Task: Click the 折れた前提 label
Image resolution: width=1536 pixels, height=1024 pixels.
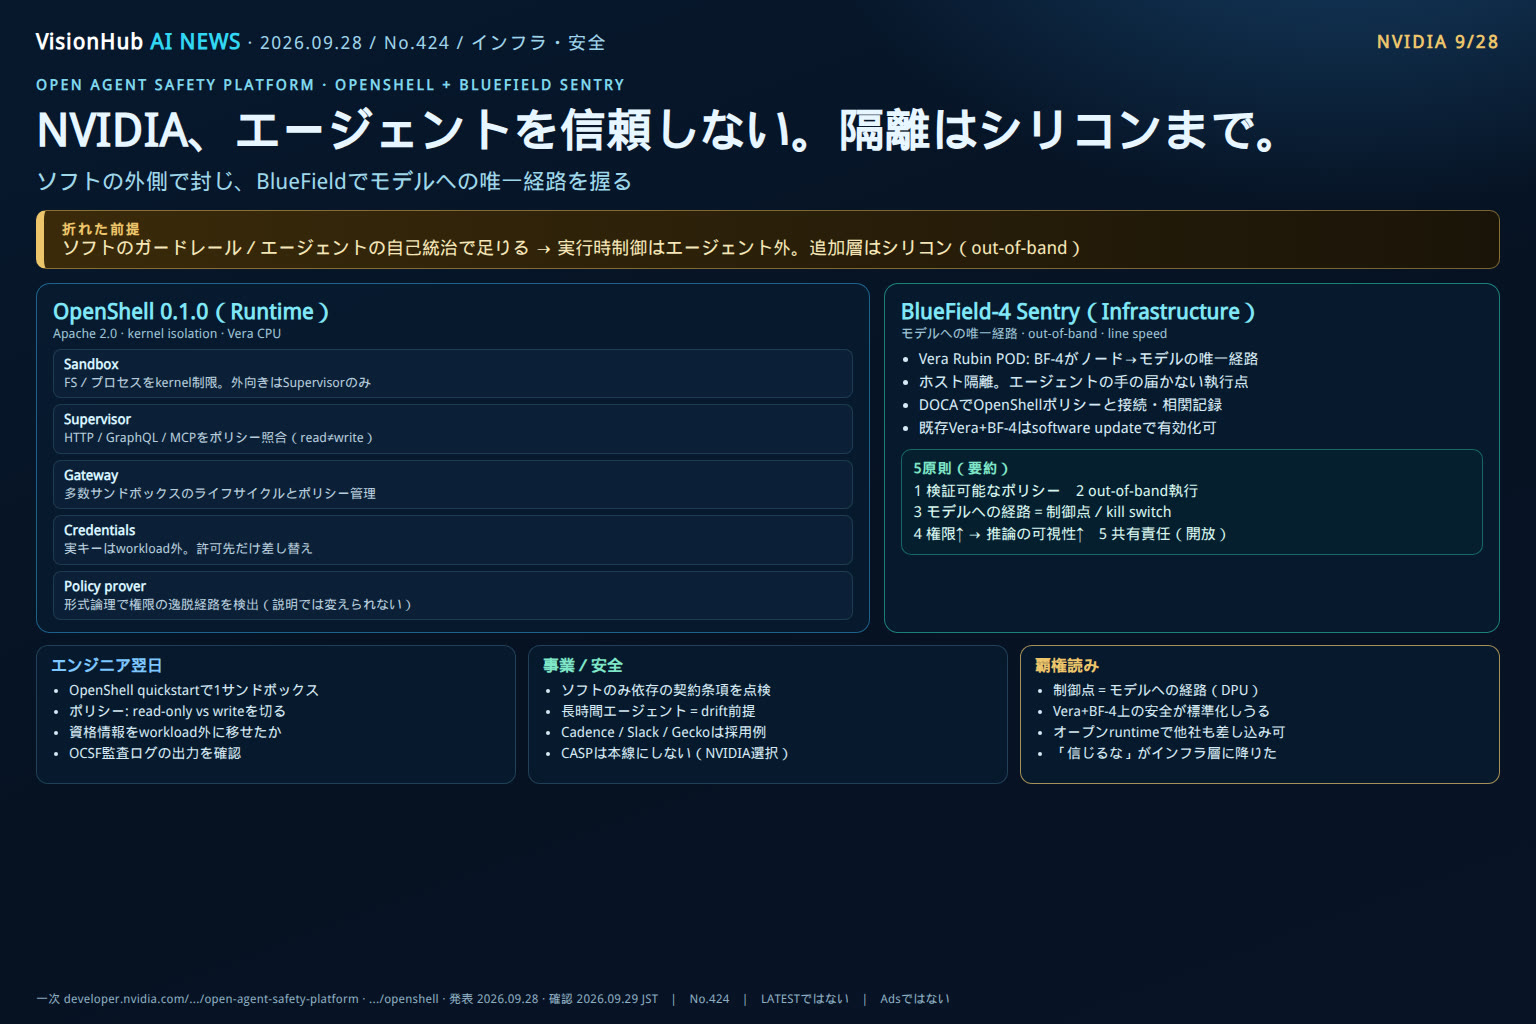Action: [x=101, y=229]
